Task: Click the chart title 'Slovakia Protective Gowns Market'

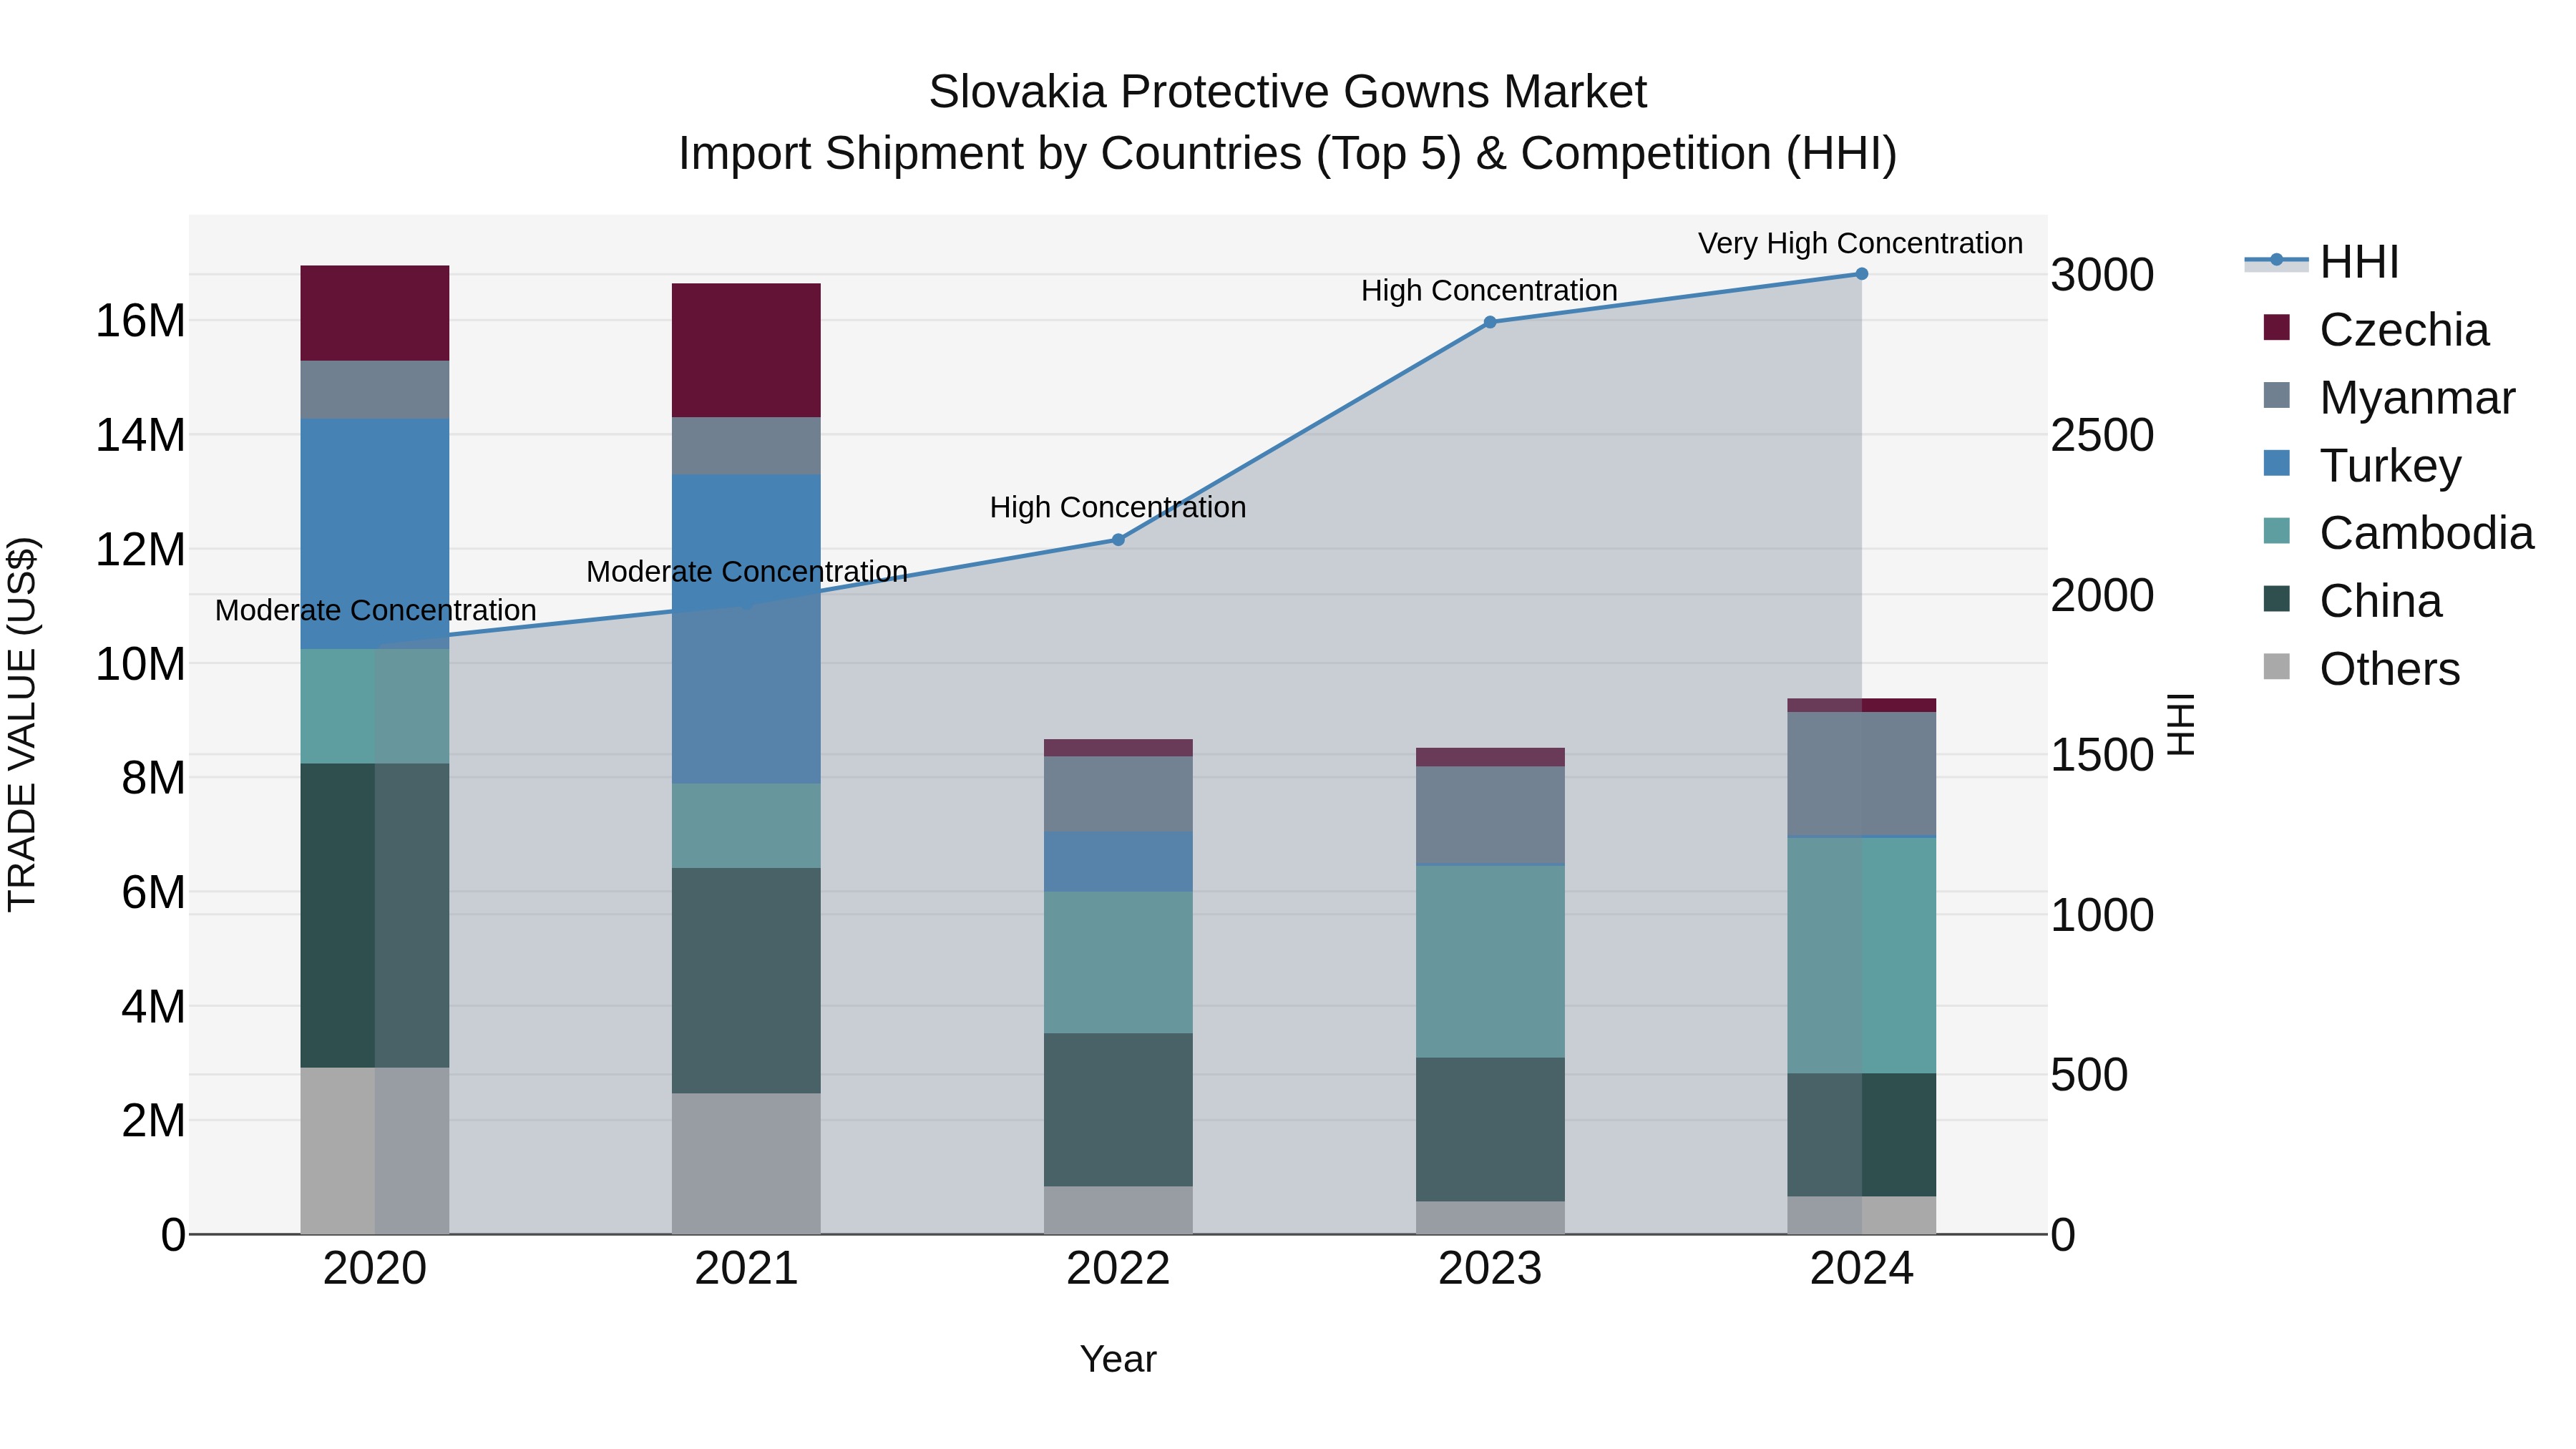Action: (x=1287, y=92)
